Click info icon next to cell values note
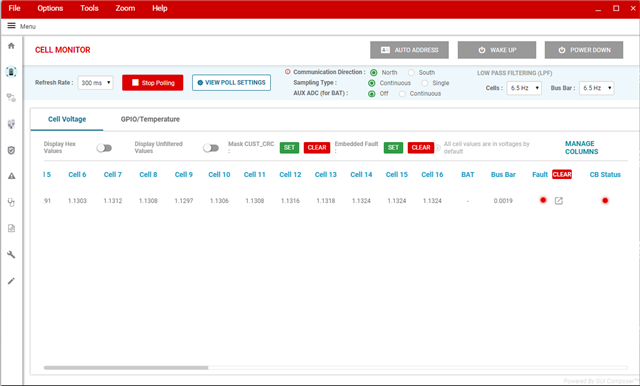The width and height of the screenshot is (640, 386). [438, 148]
